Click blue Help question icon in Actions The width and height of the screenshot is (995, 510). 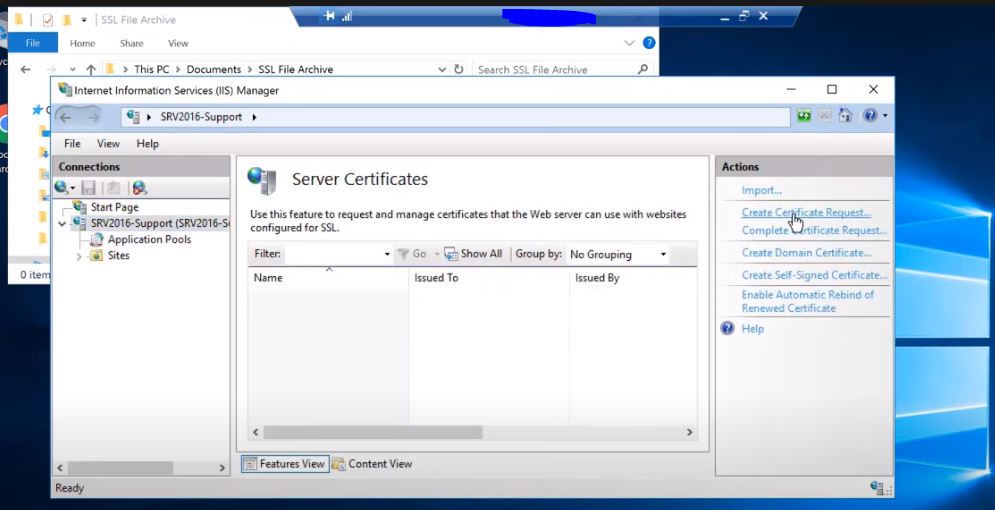coord(727,328)
